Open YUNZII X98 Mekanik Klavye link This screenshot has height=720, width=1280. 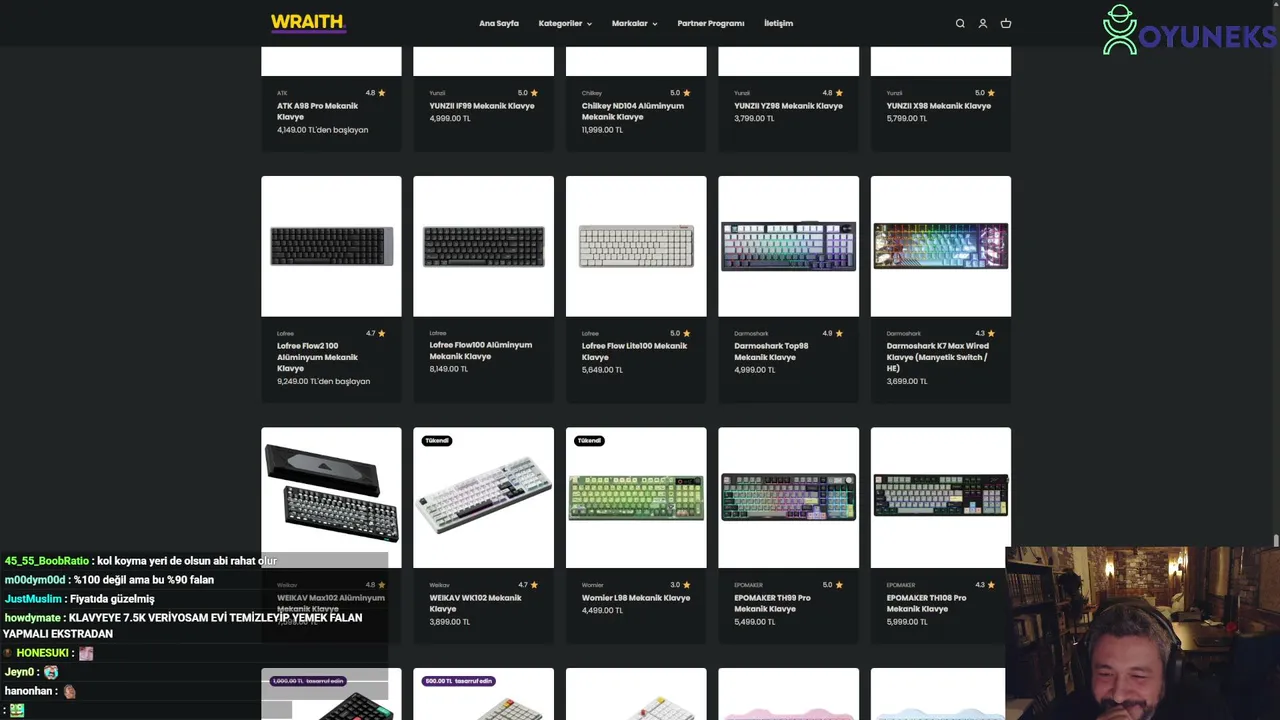coord(939,106)
